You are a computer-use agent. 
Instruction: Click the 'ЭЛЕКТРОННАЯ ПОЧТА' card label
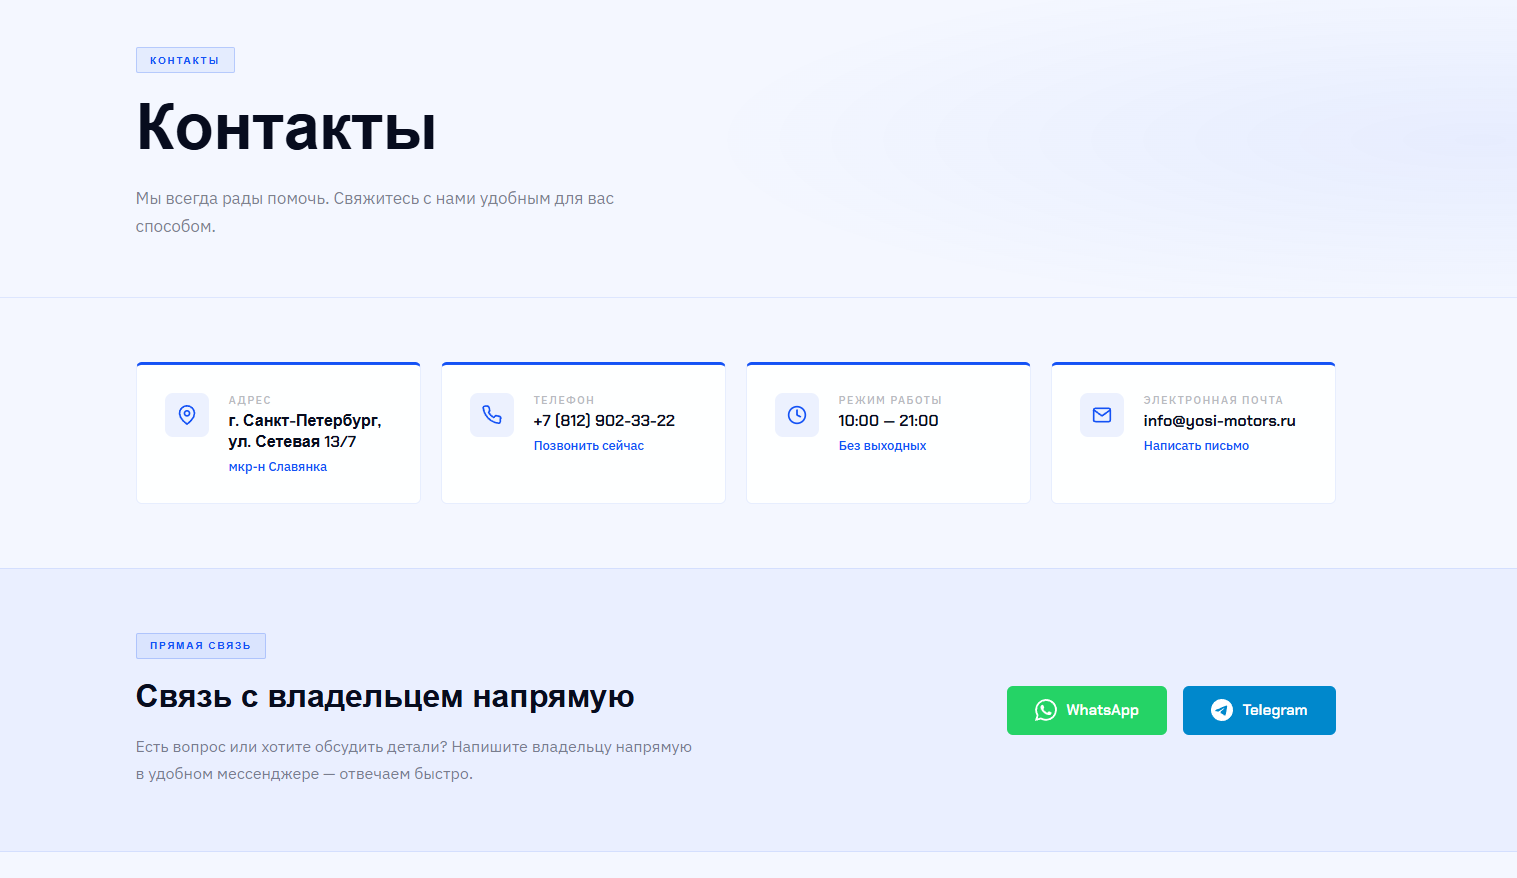tap(1213, 400)
